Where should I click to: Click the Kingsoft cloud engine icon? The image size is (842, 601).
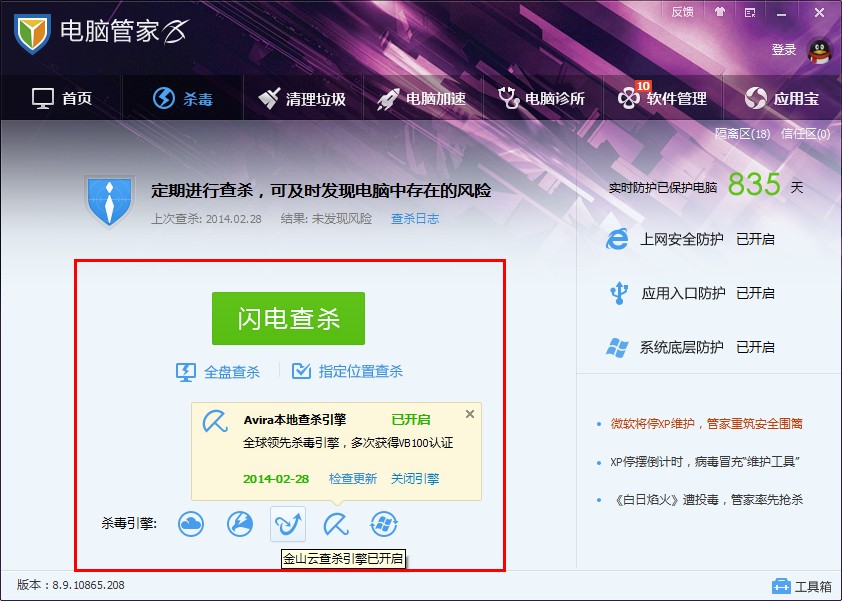click(288, 524)
